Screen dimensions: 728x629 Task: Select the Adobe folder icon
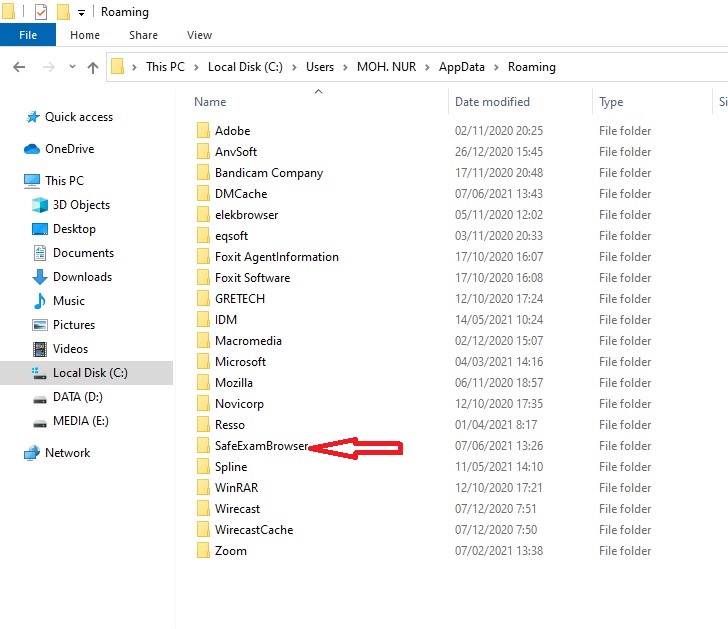point(203,130)
